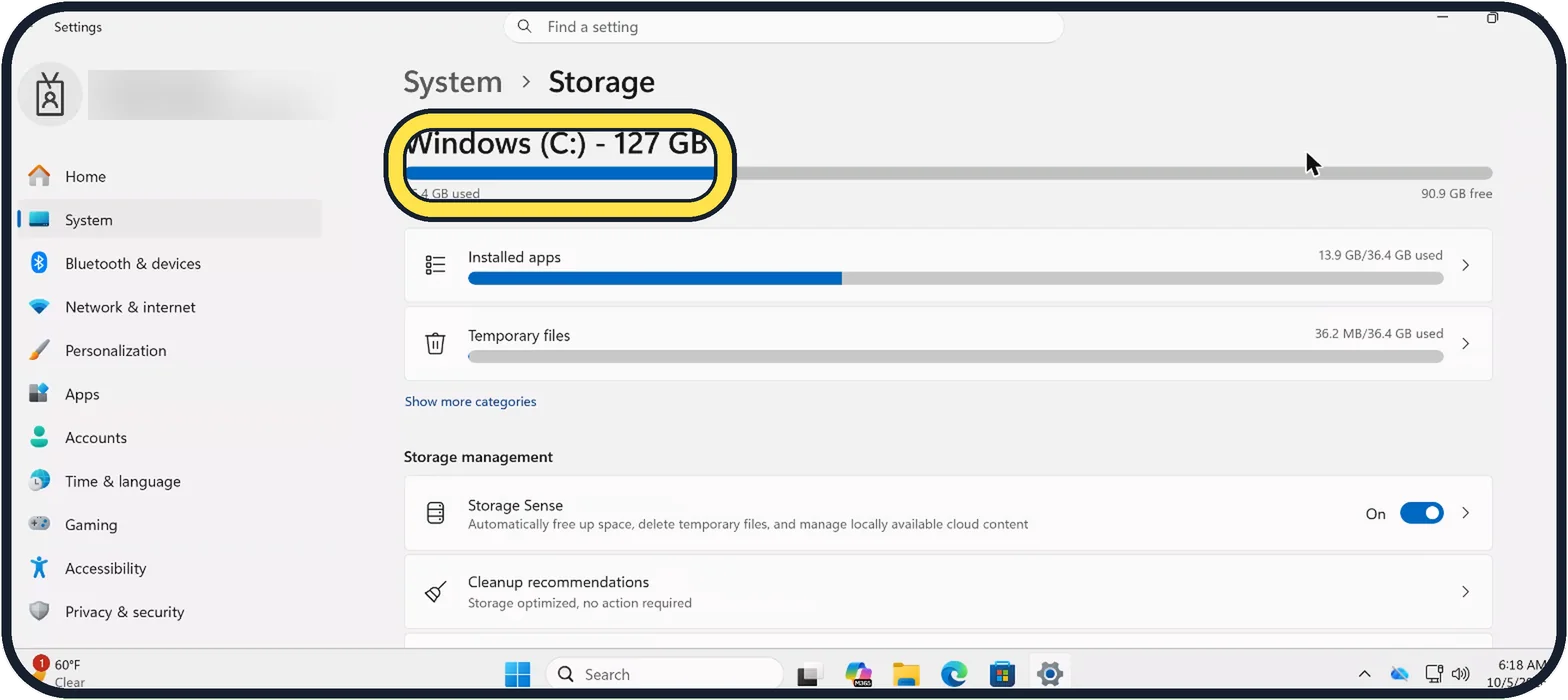Image resolution: width=1568 pixels, height=700 pixels.
Task: Click the Cleanup recommendations broom icon
Action: point(435,591)
